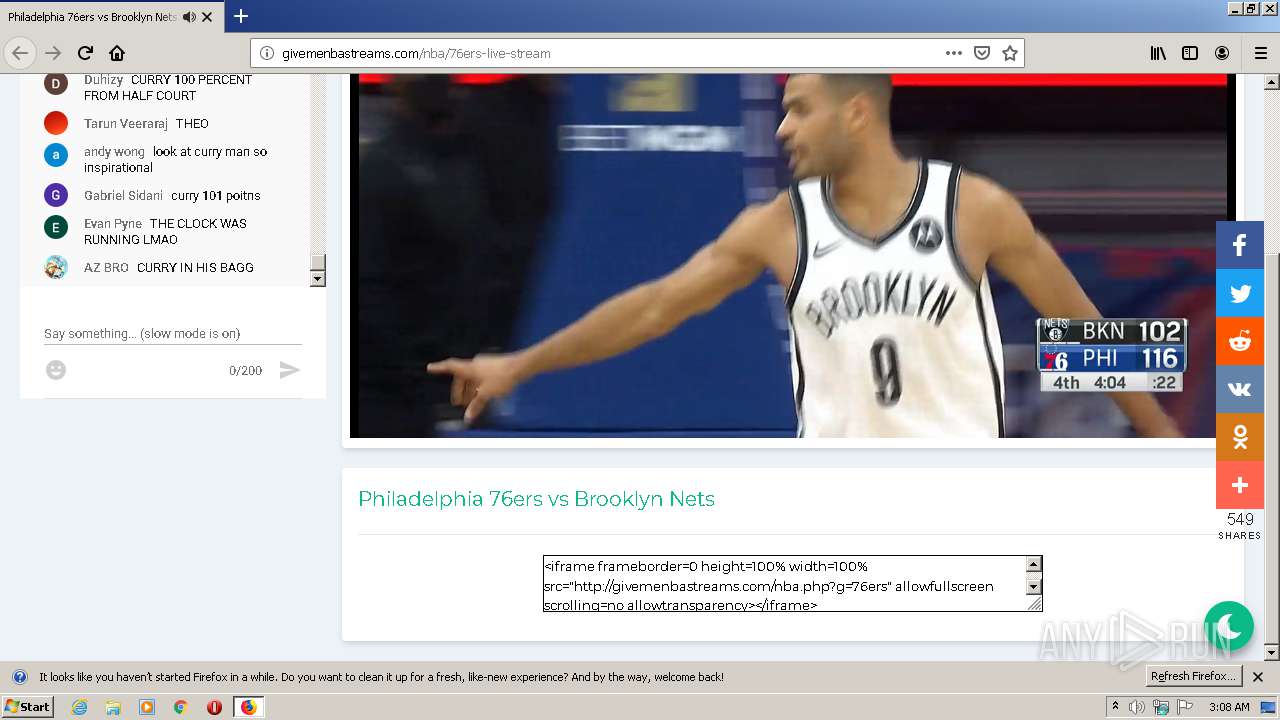The image size is (1280, 720).
Task: Share on Reddit
Action: (x=1240, y=341)
